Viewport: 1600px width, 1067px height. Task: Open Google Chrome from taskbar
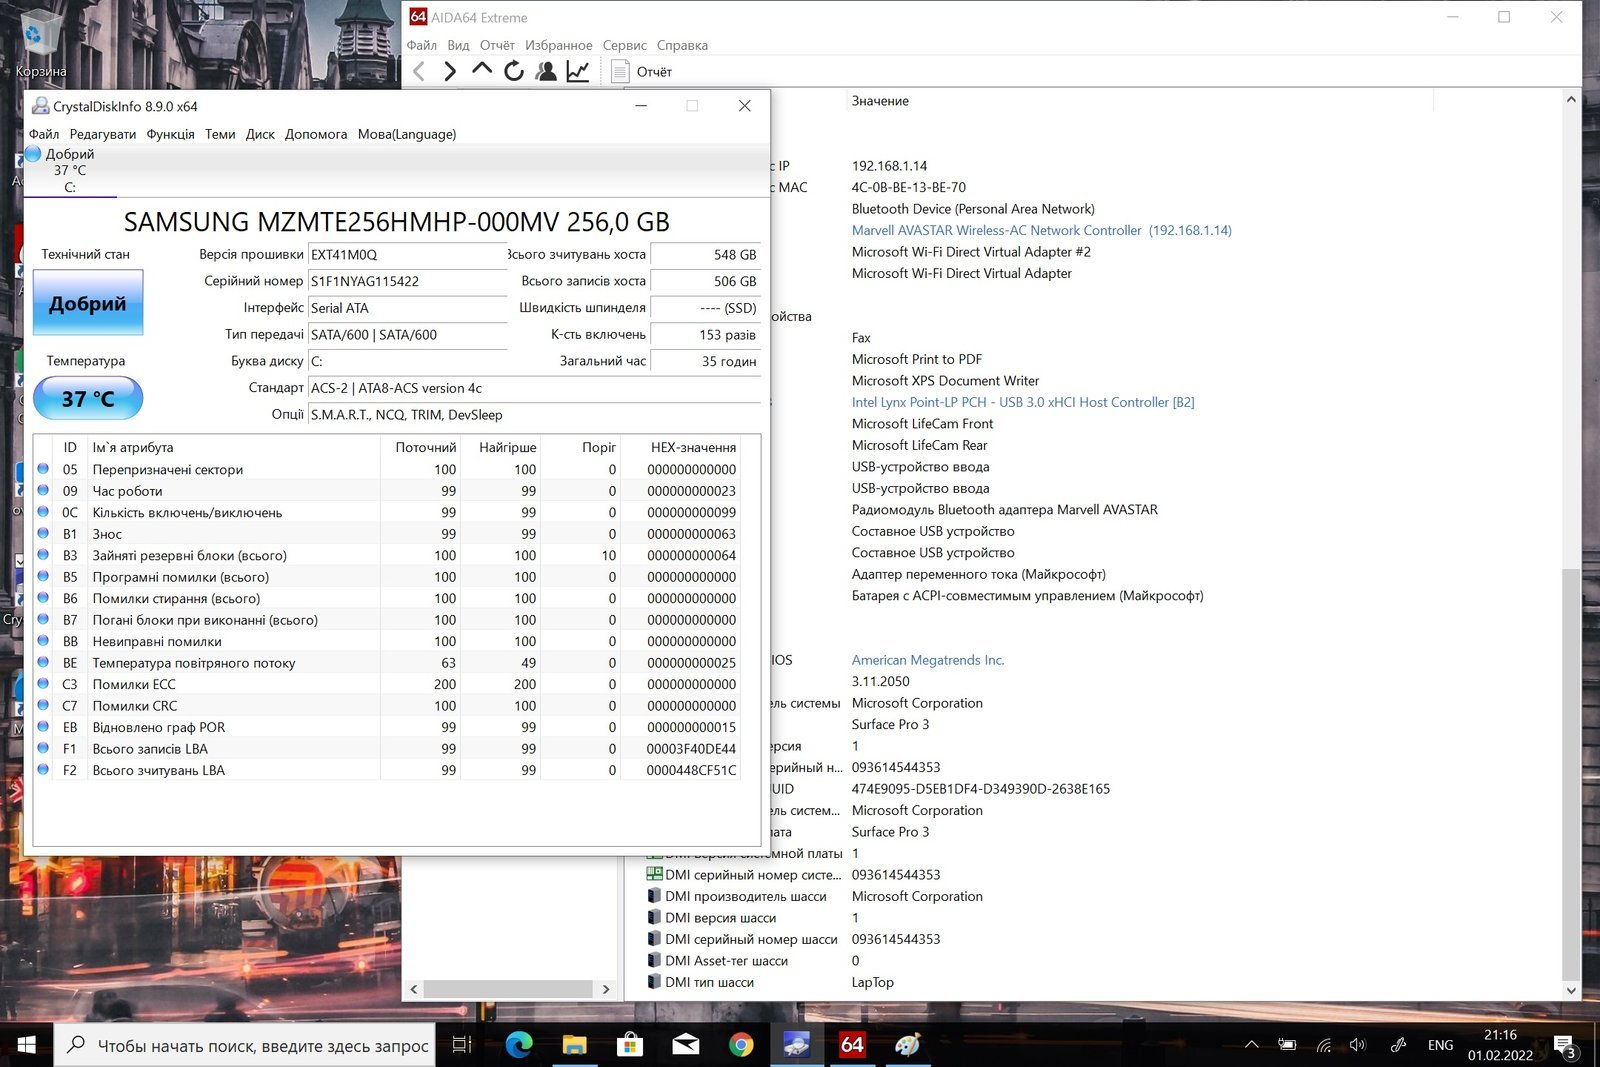point(741,1045)
